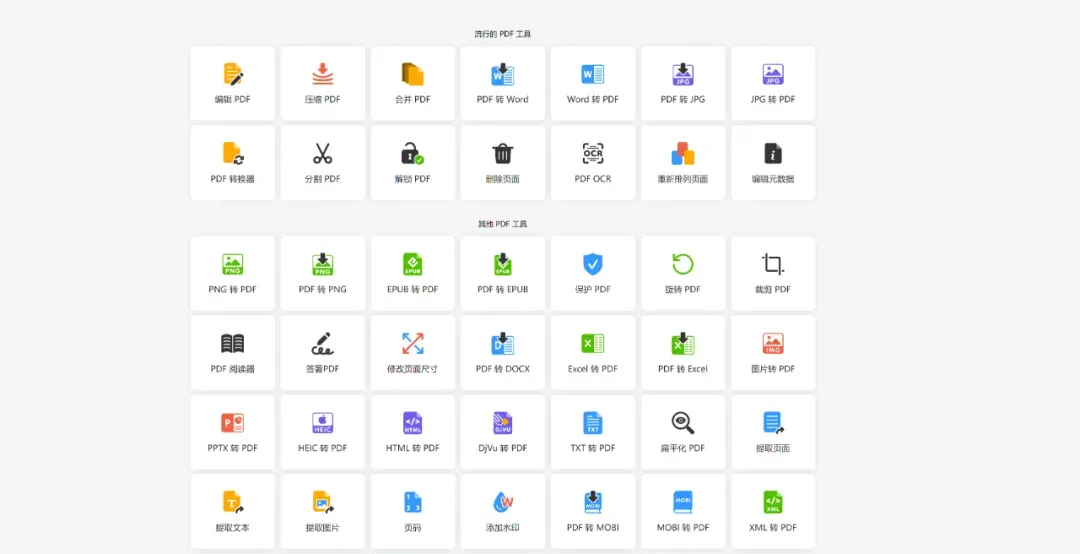Viewport: 1080px width, 554px height.
Task: Click the 合并 PDF merge icon
Action: click(412, 74)
